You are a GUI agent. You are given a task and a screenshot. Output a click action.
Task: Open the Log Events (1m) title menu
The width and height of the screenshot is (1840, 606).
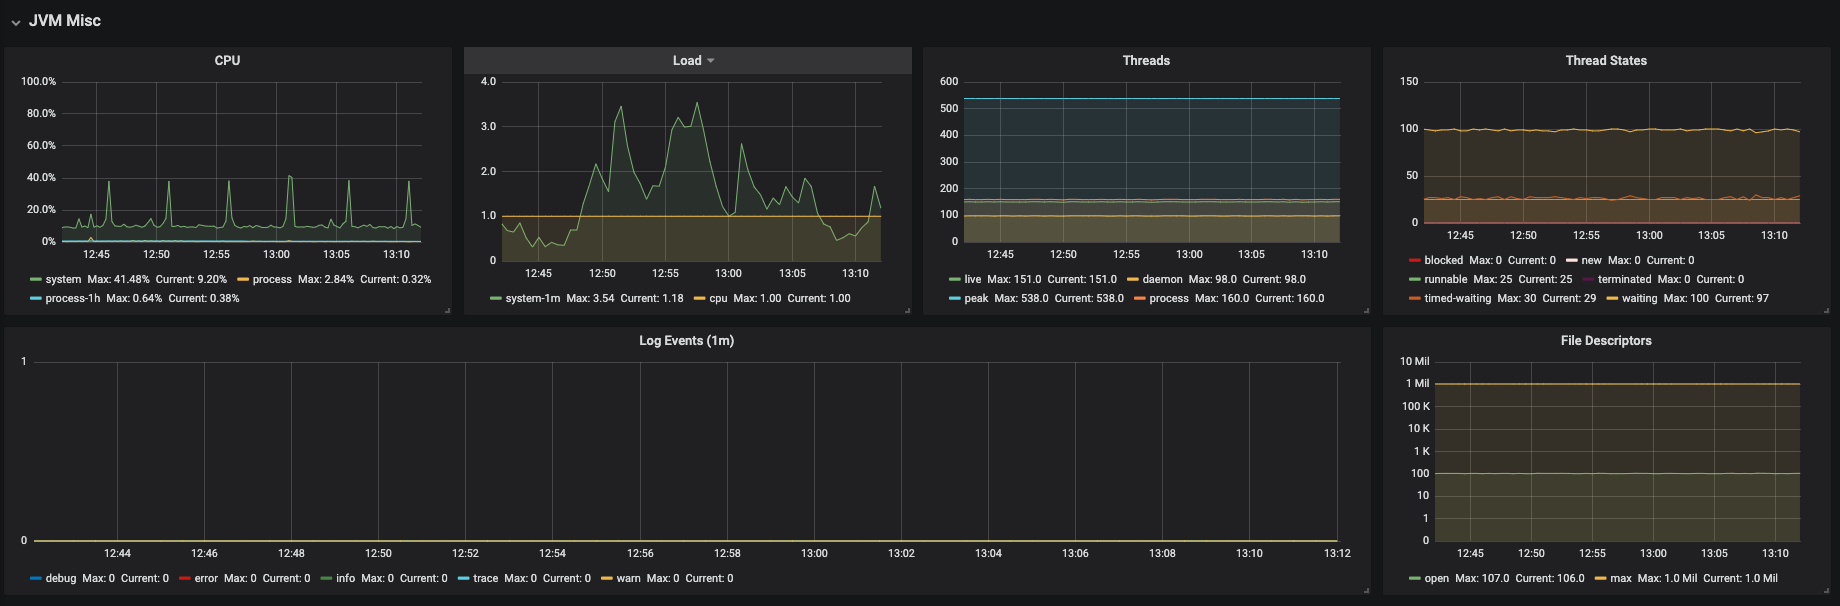click(686, 341)
